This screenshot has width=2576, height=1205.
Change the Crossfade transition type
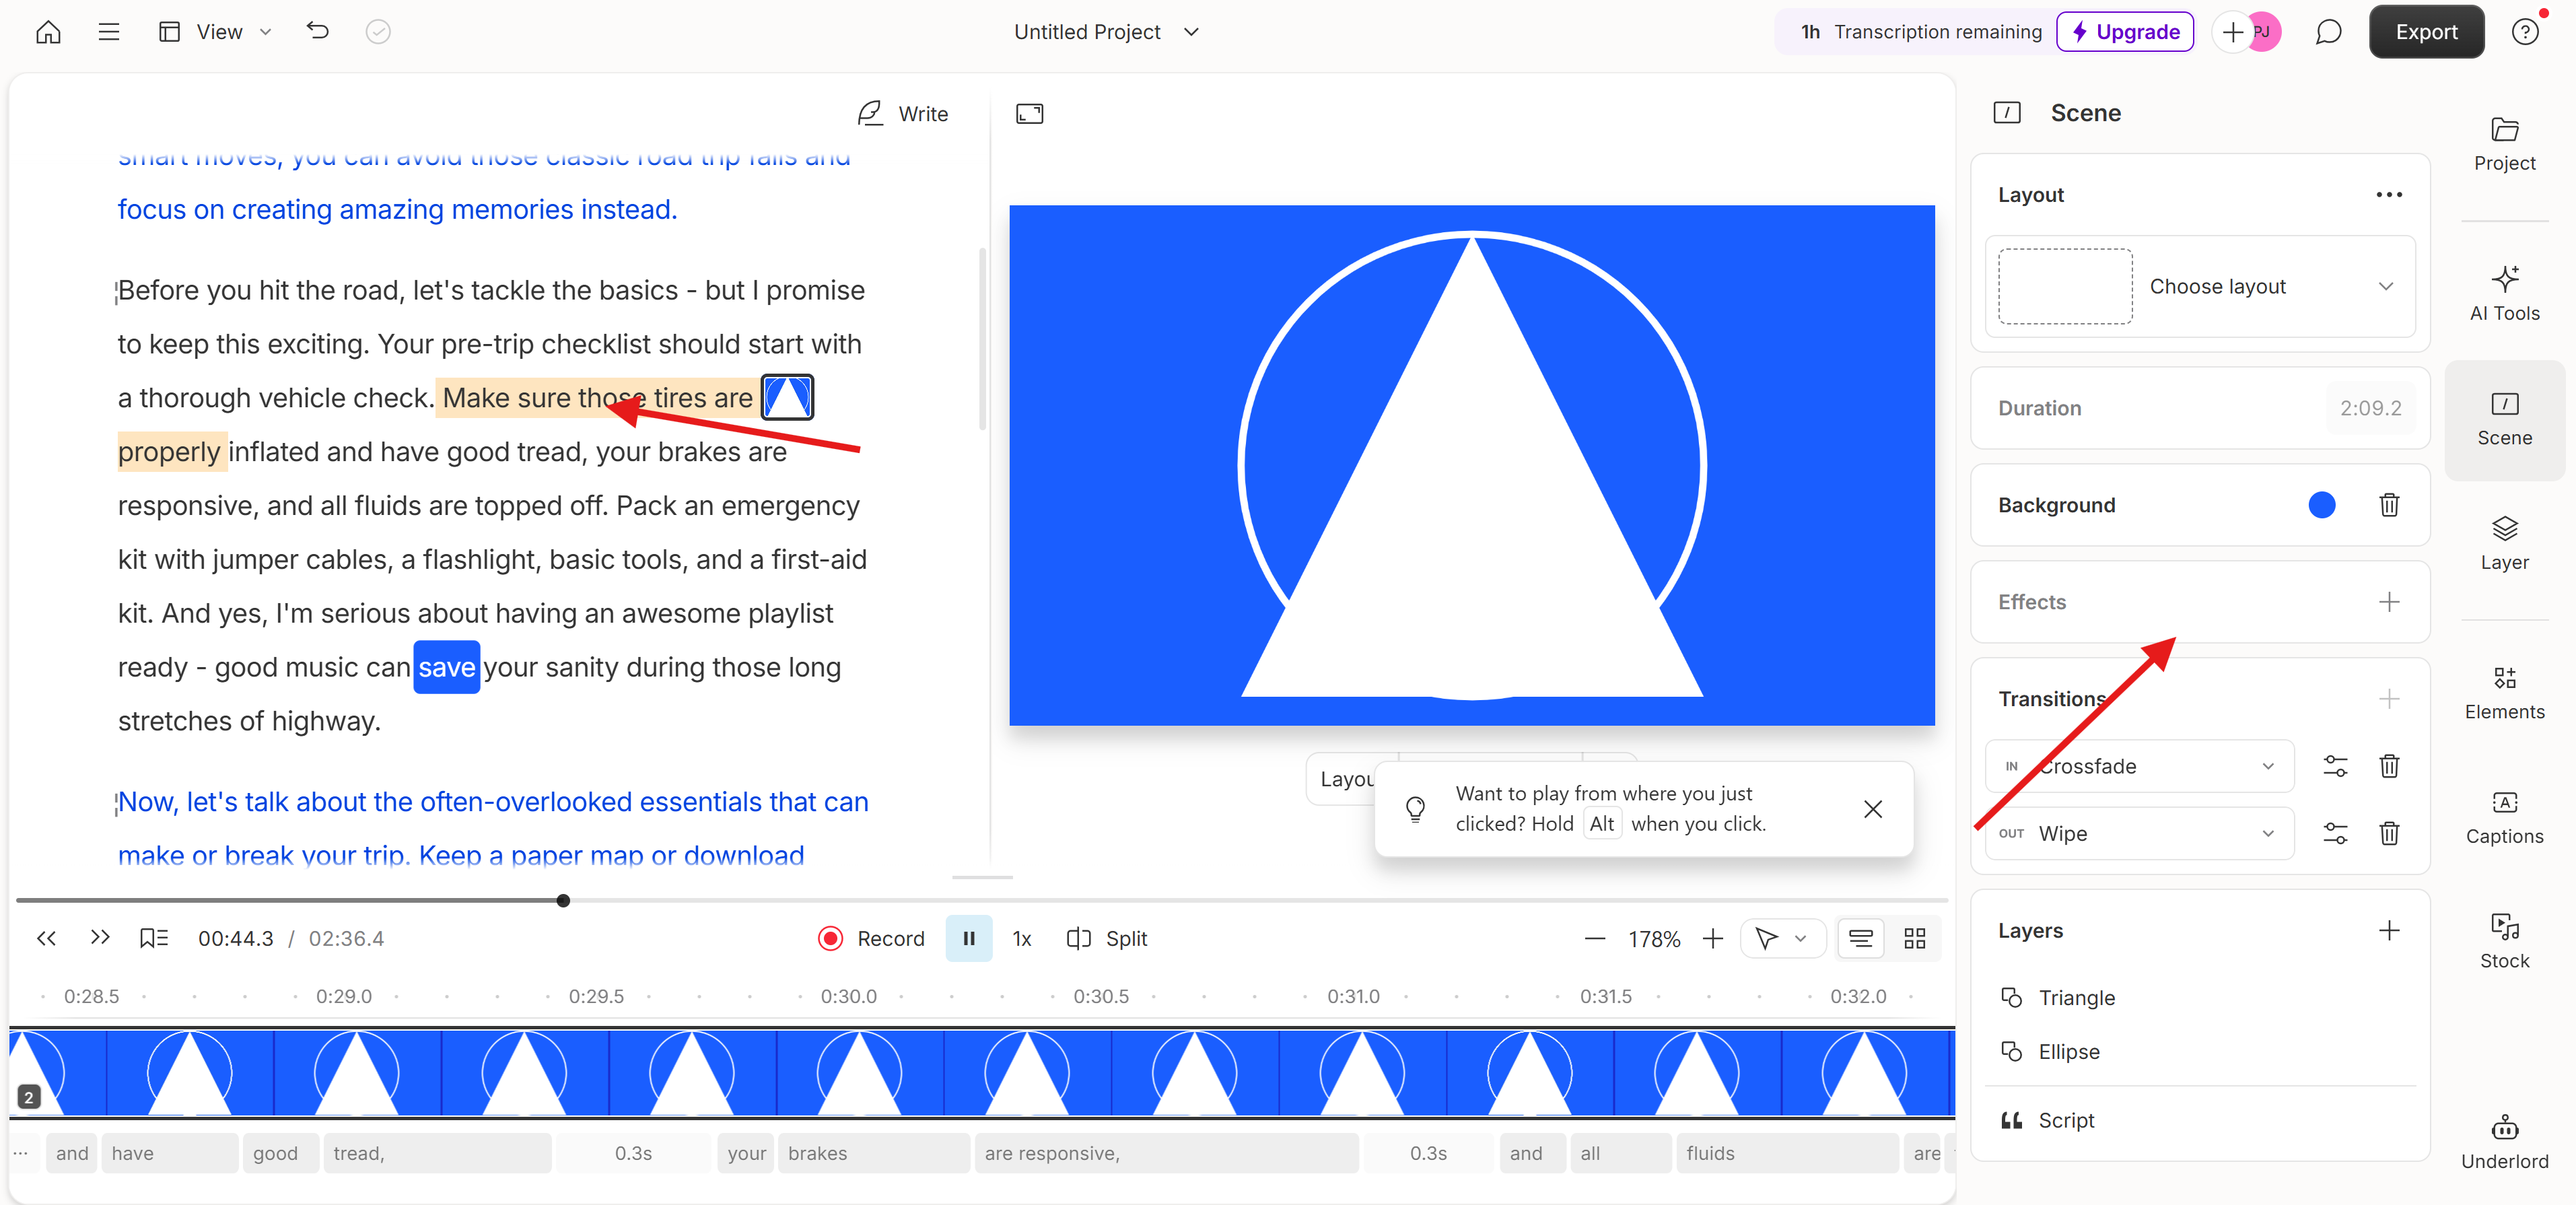(x=2139, y=766)
